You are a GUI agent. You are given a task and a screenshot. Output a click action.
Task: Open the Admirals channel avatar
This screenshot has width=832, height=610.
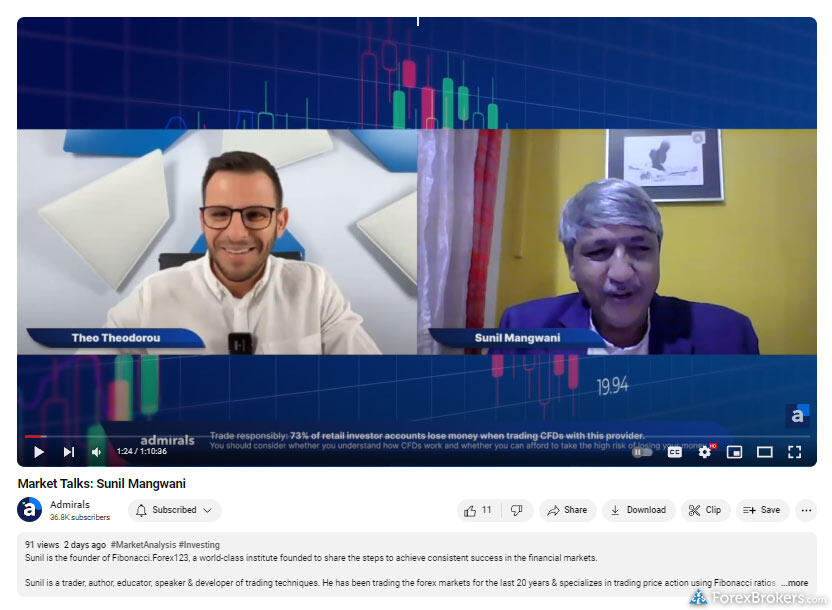click(x=30, y=510)
